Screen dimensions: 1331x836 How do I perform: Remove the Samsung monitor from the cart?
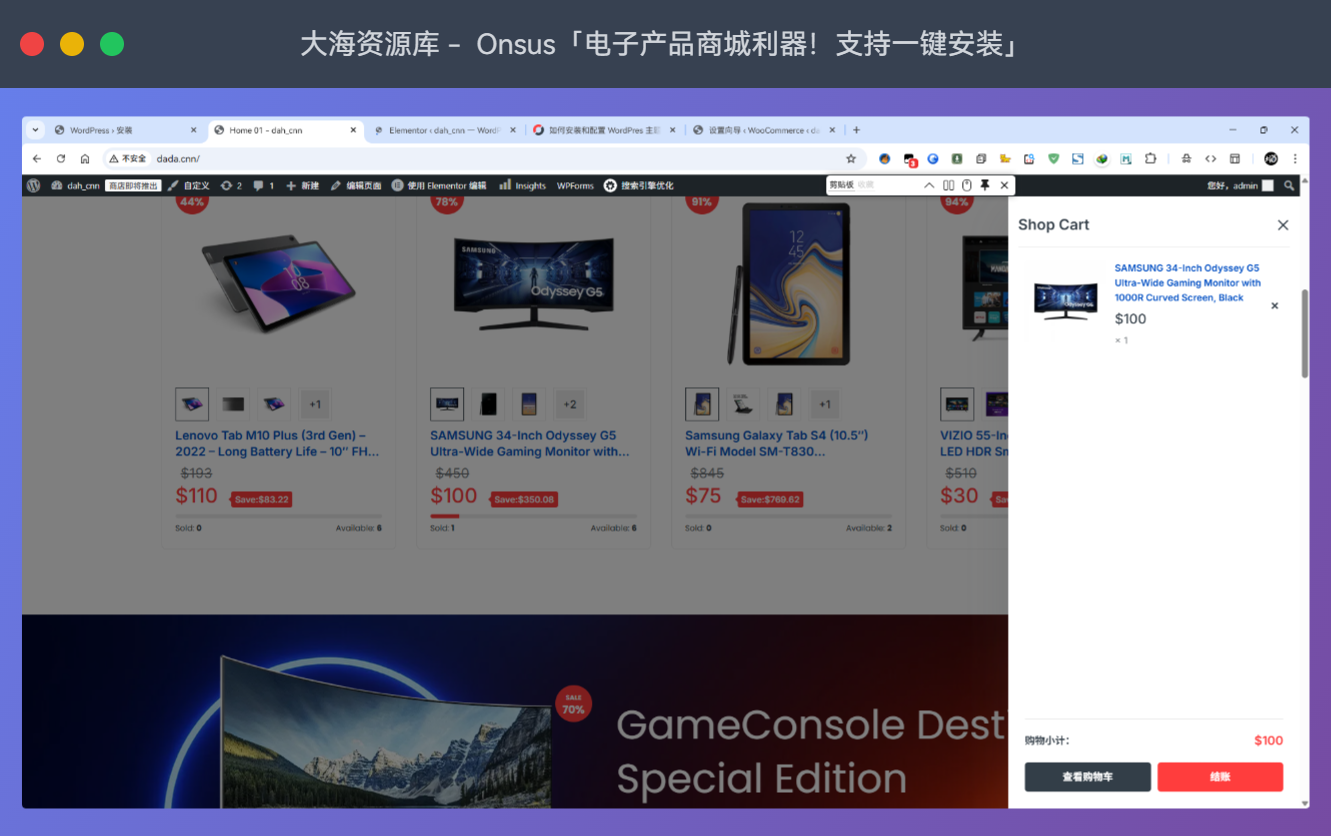coord(1274,306)
